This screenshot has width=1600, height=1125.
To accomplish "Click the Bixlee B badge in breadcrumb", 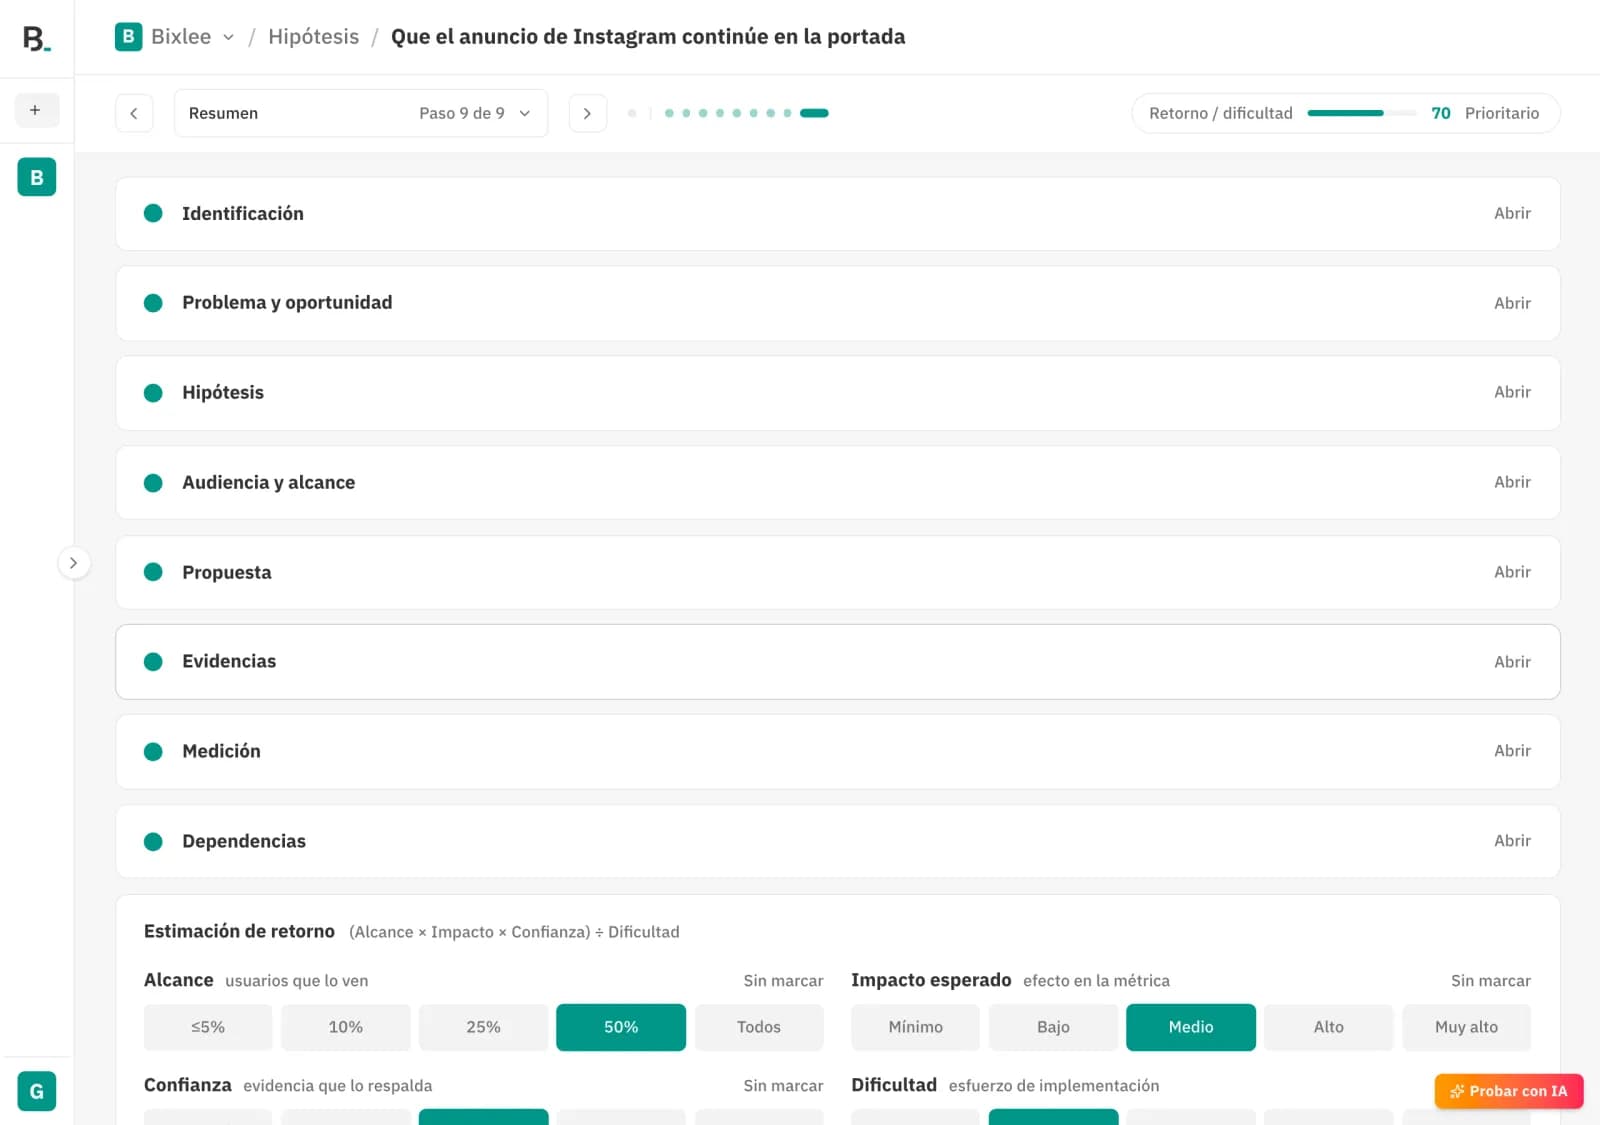I will point(128,37).
